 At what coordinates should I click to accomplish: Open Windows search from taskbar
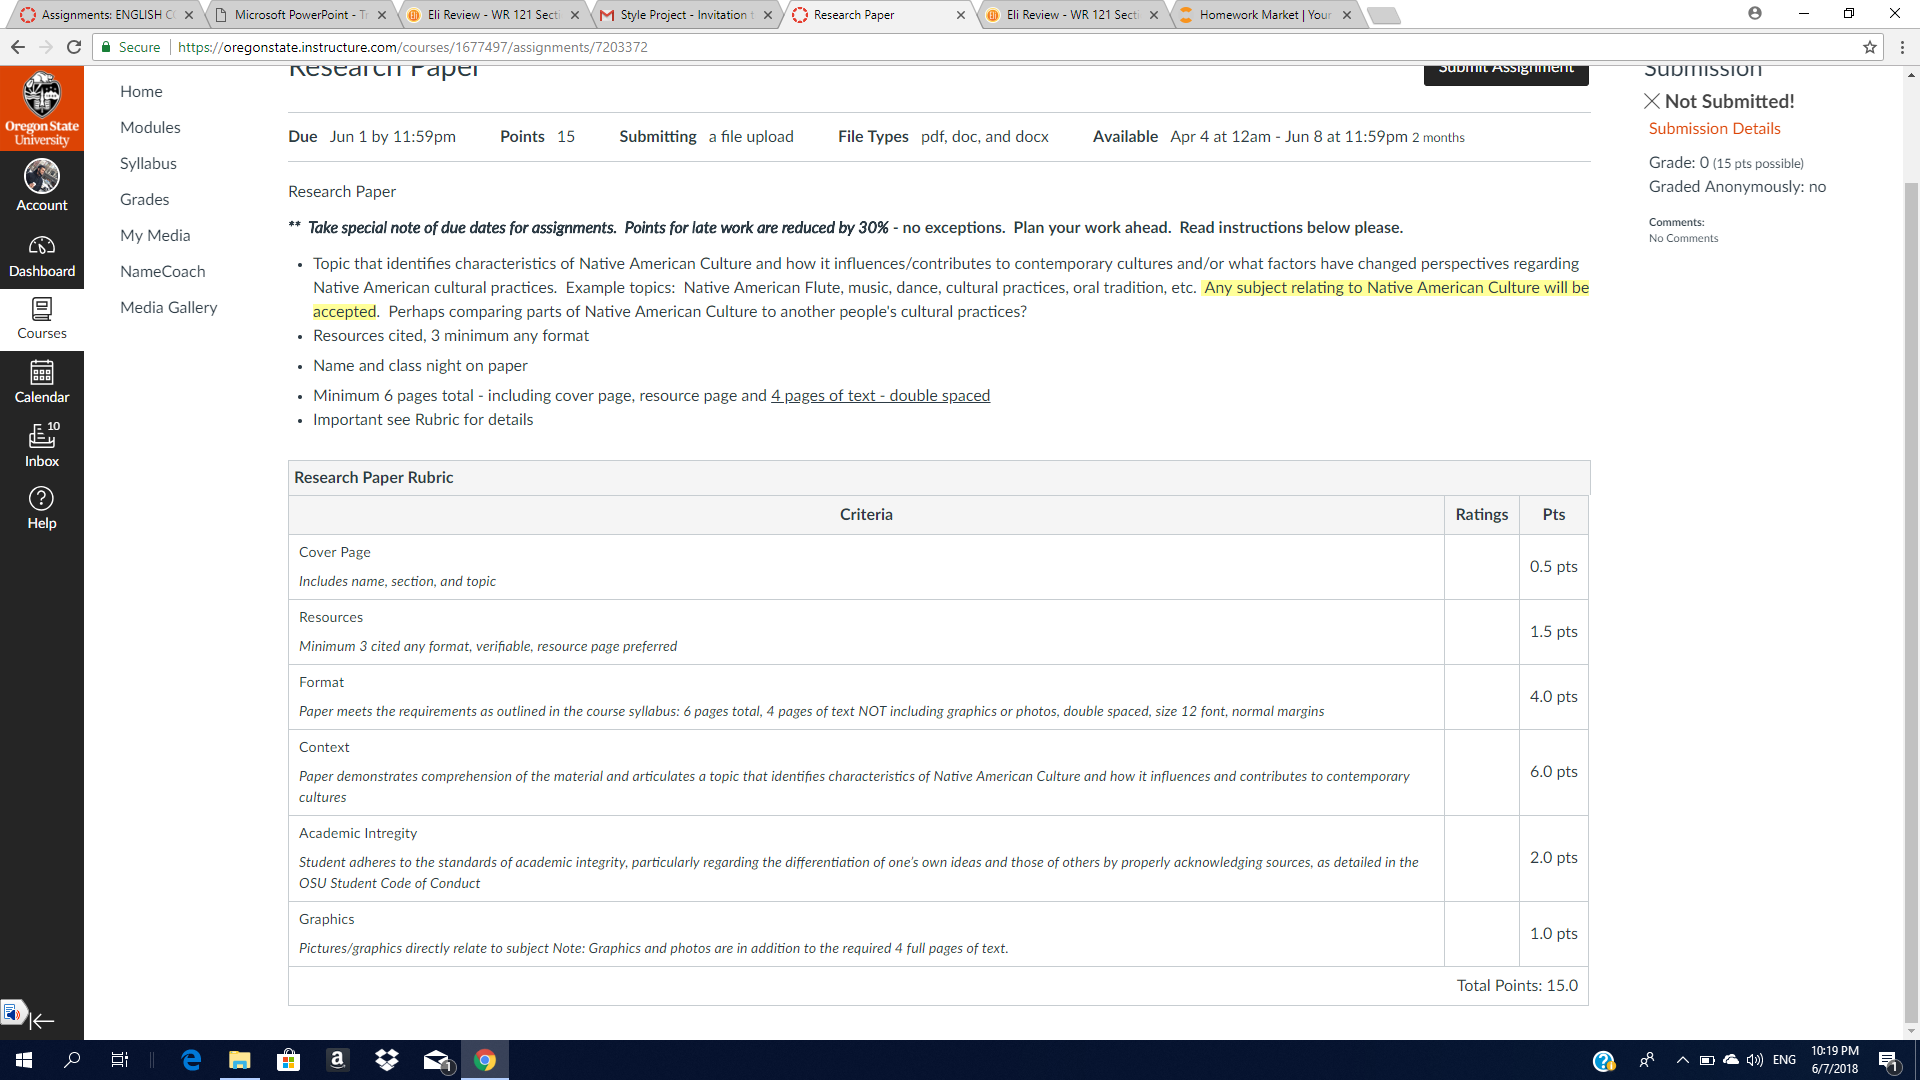coord(72,1060)
